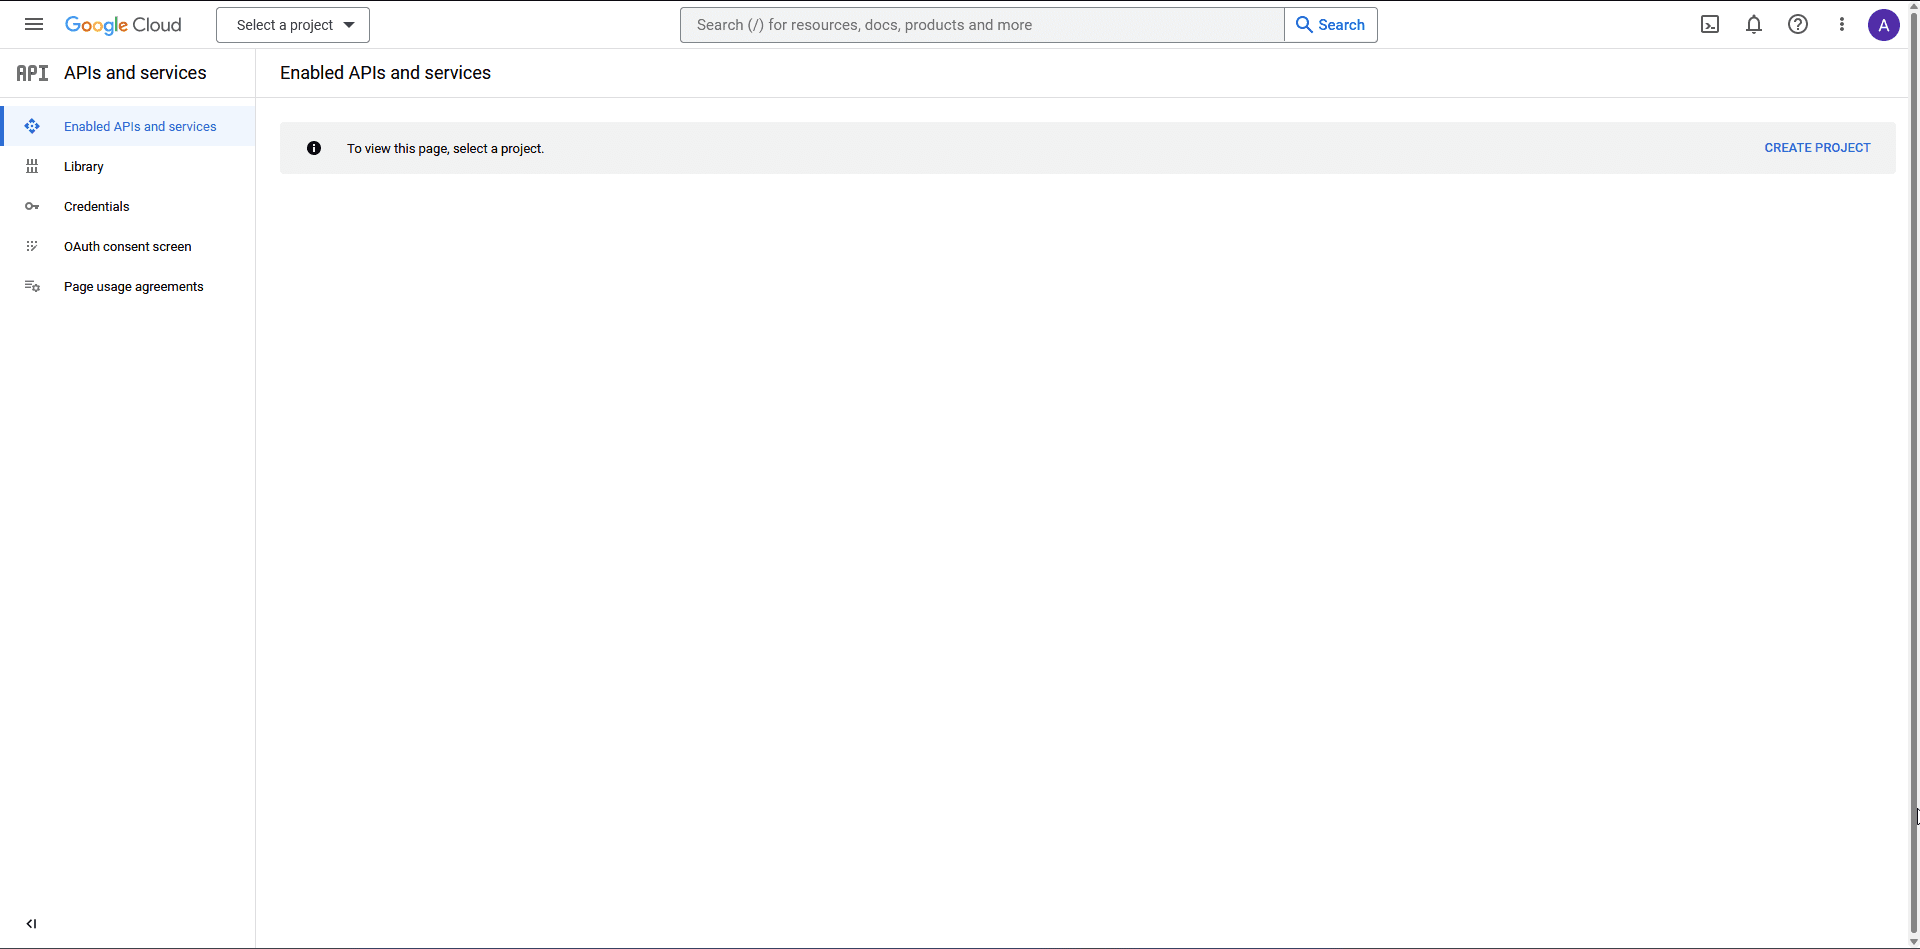Open the help menu icon
This screenshot has width=1920, height=949.
click(1797, 24)
